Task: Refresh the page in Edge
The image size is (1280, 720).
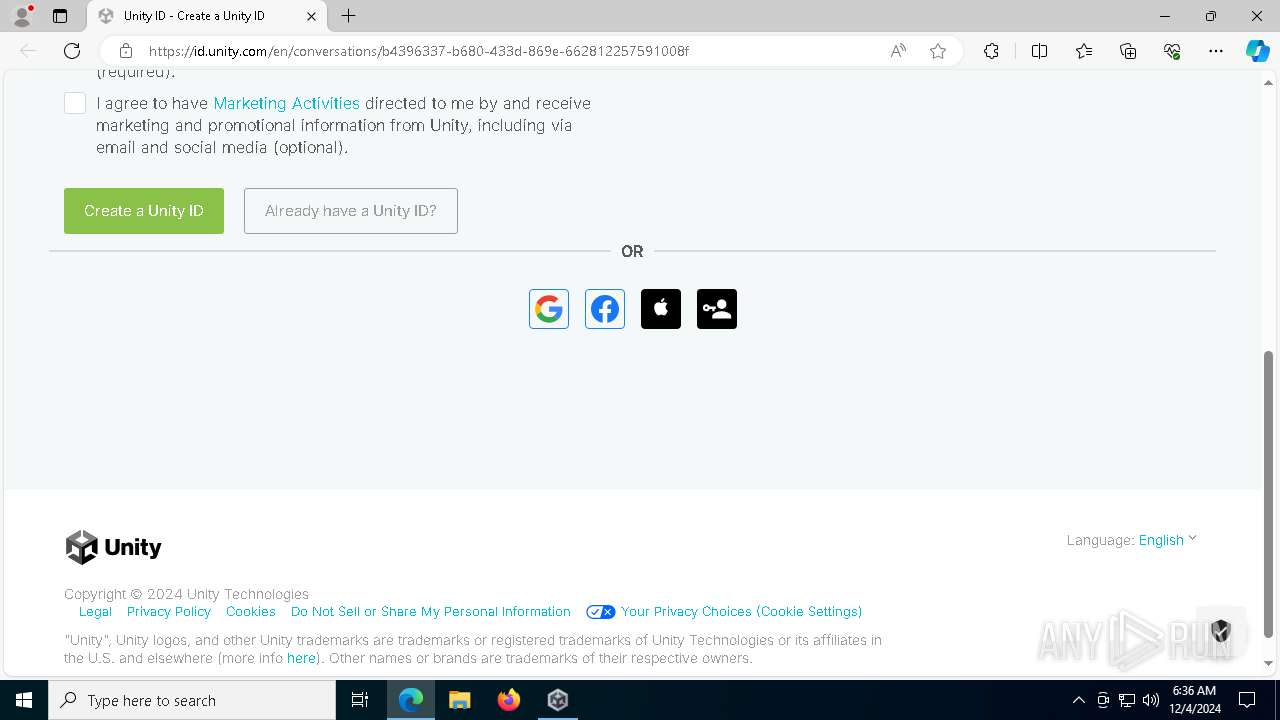Action: [72, 51]
